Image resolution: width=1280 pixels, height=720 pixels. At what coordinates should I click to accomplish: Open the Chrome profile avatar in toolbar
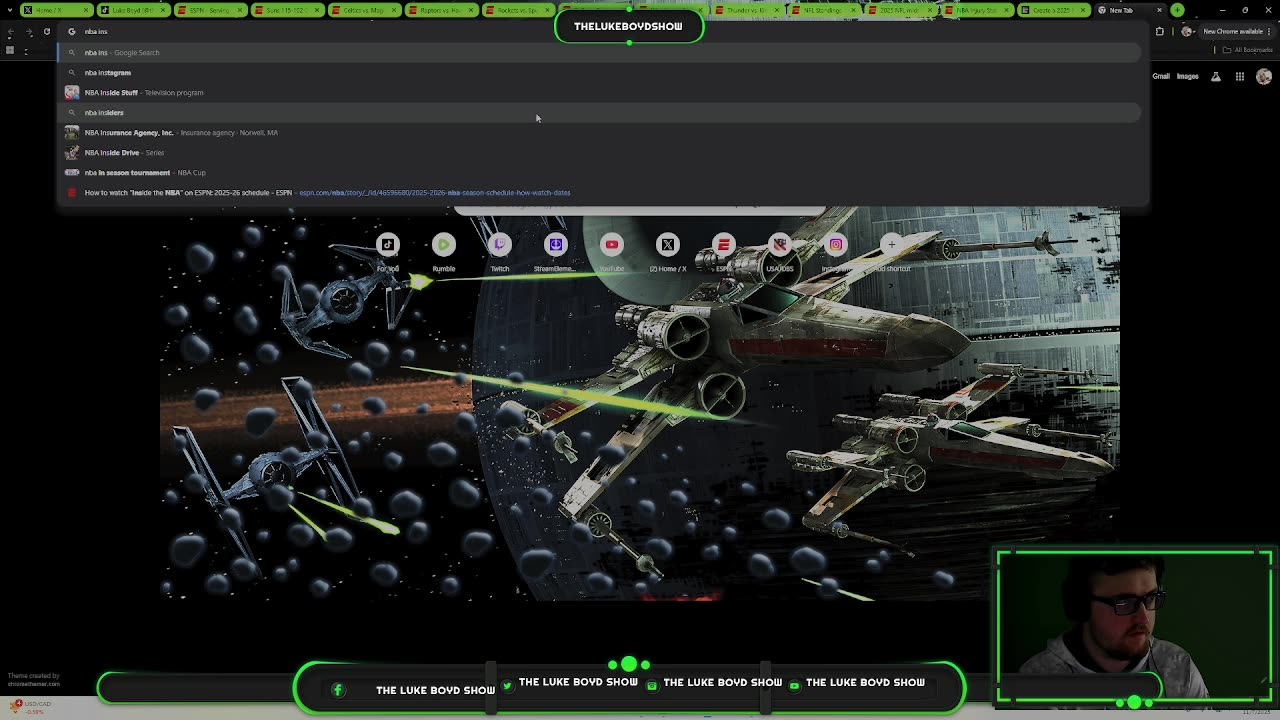1187,31
